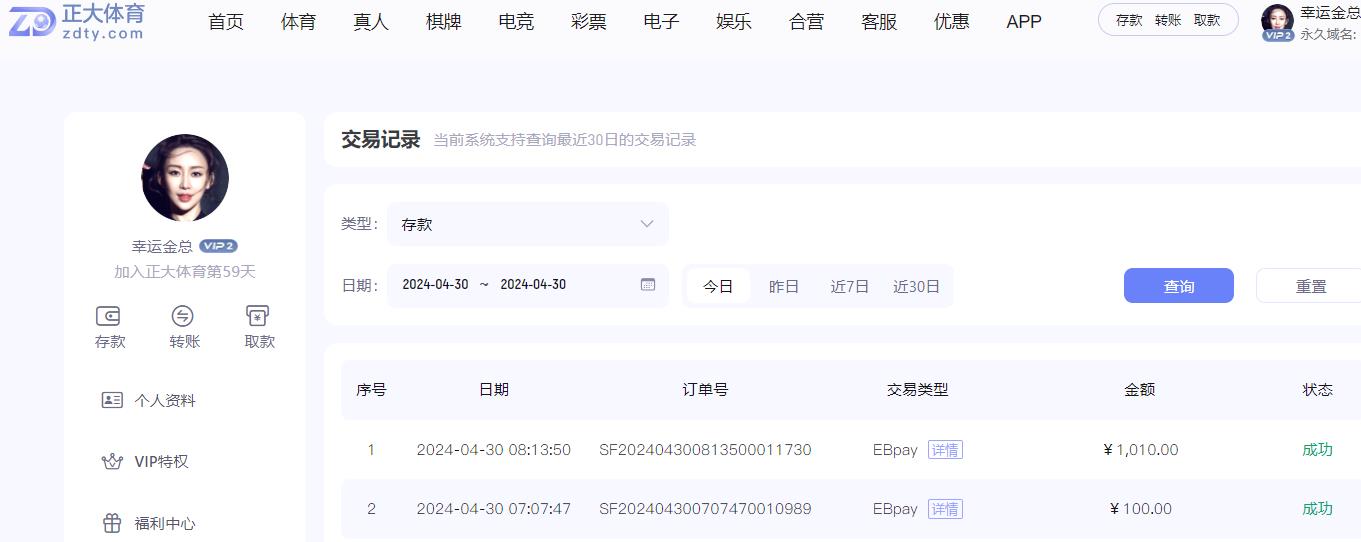The height and width of the screenshot is (542, 1361).
Task: Click order number SF202404300813500011730
Action: click(x=705, y=450)
